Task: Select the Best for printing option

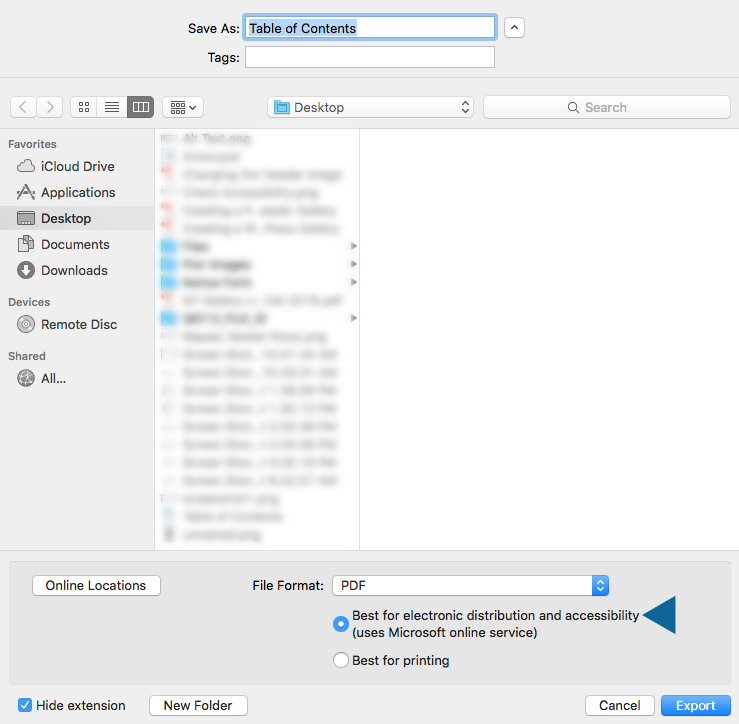Action: tap(341, 660)
